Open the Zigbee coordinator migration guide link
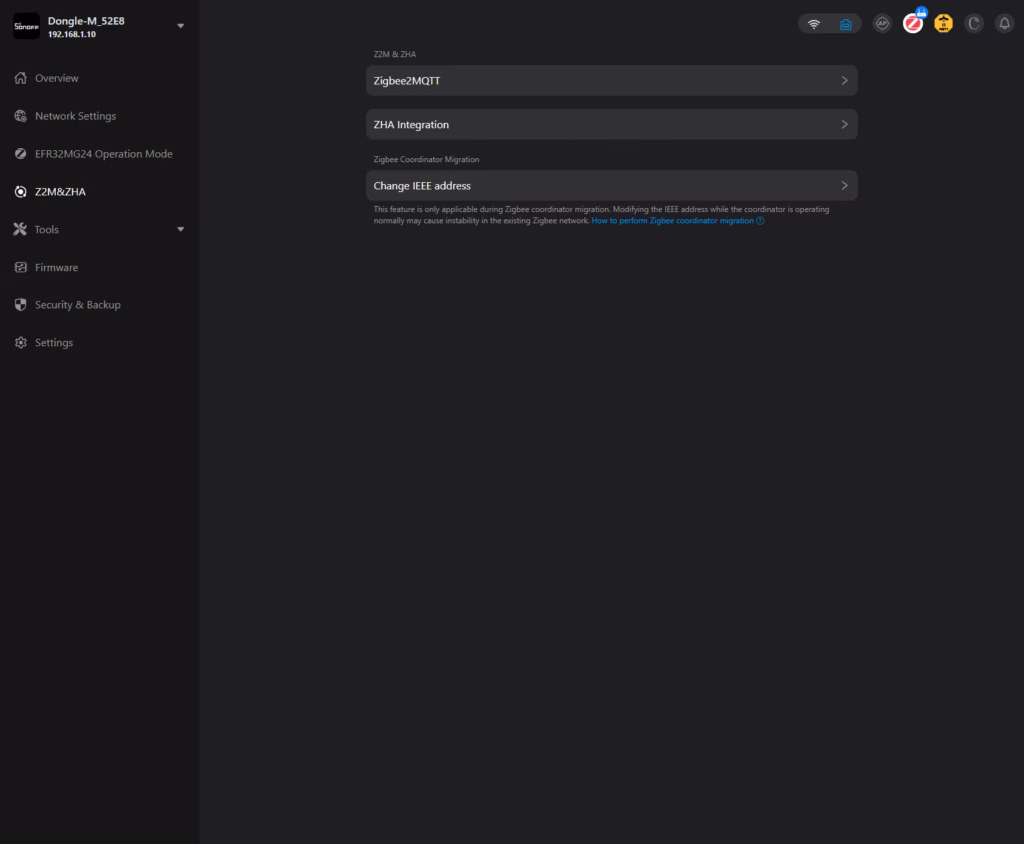This screenshot has width=1024, height=844. [x=673, y=221]
